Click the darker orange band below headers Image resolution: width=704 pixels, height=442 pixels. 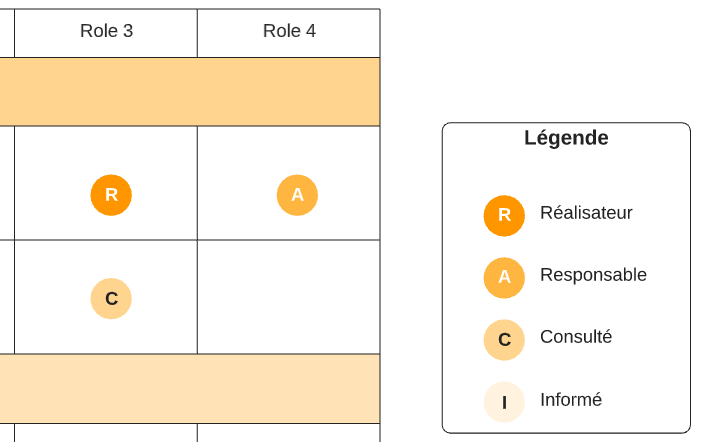point(190,91)
